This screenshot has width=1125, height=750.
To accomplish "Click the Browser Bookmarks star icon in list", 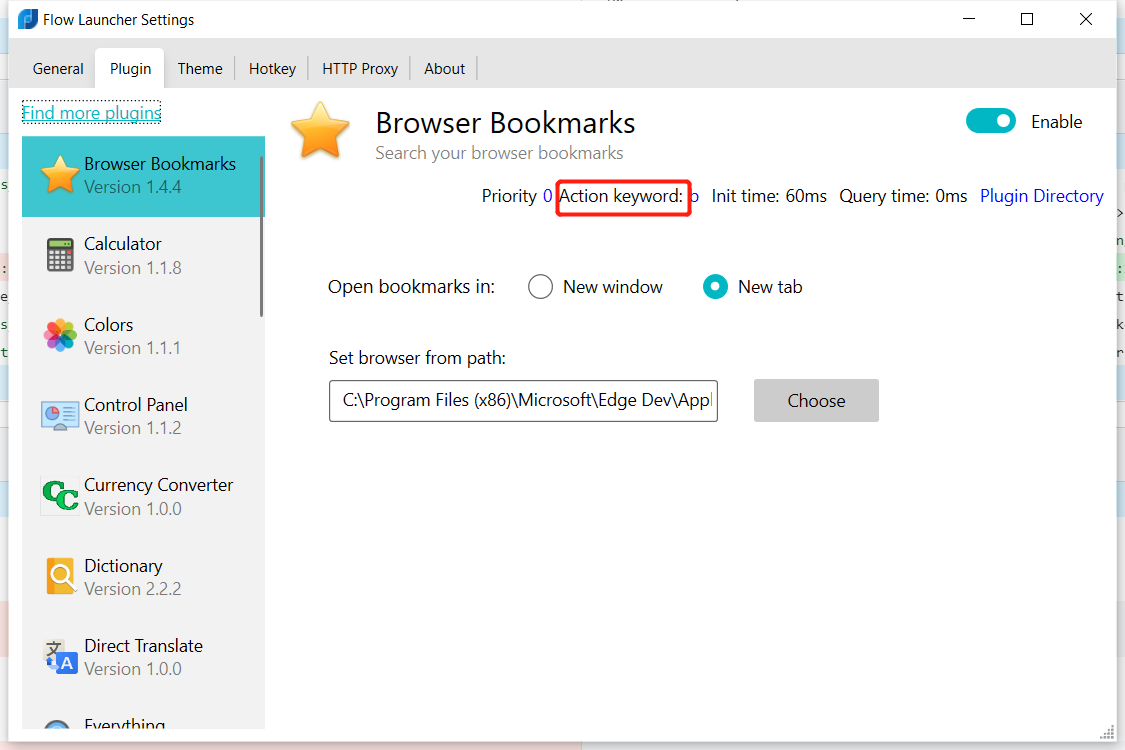I will [x=60, y=174].
